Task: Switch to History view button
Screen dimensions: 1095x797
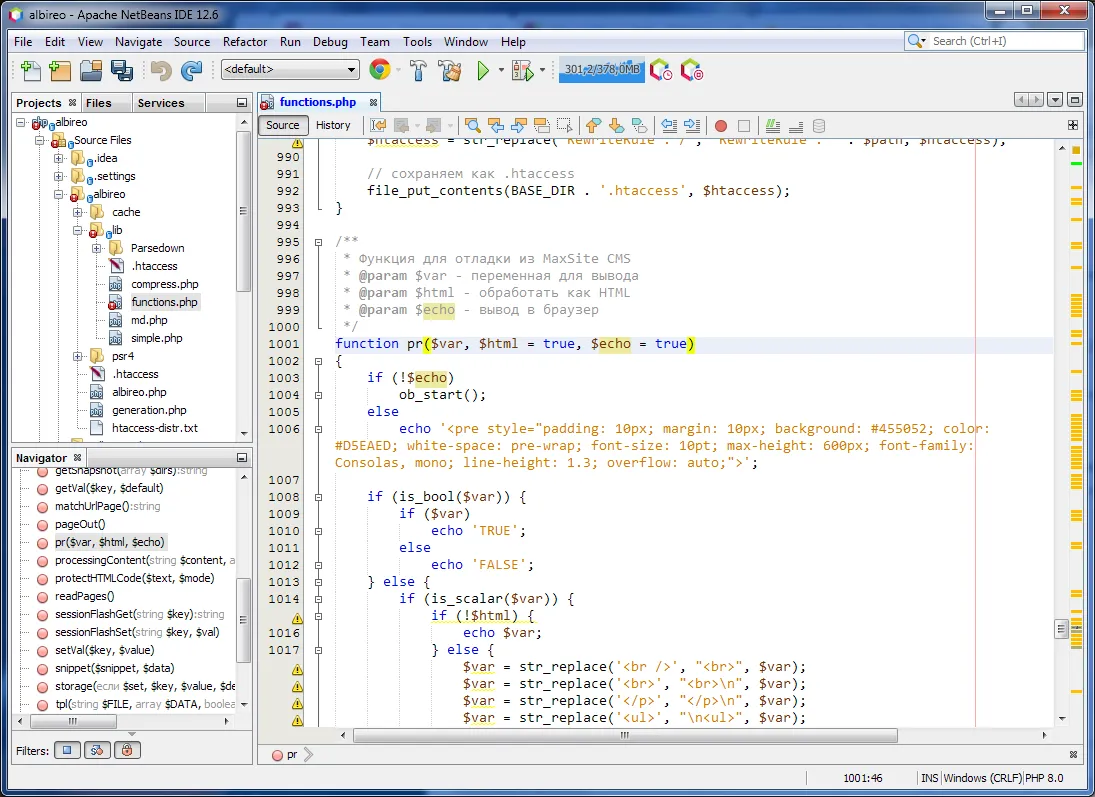Action: point(333,125)
